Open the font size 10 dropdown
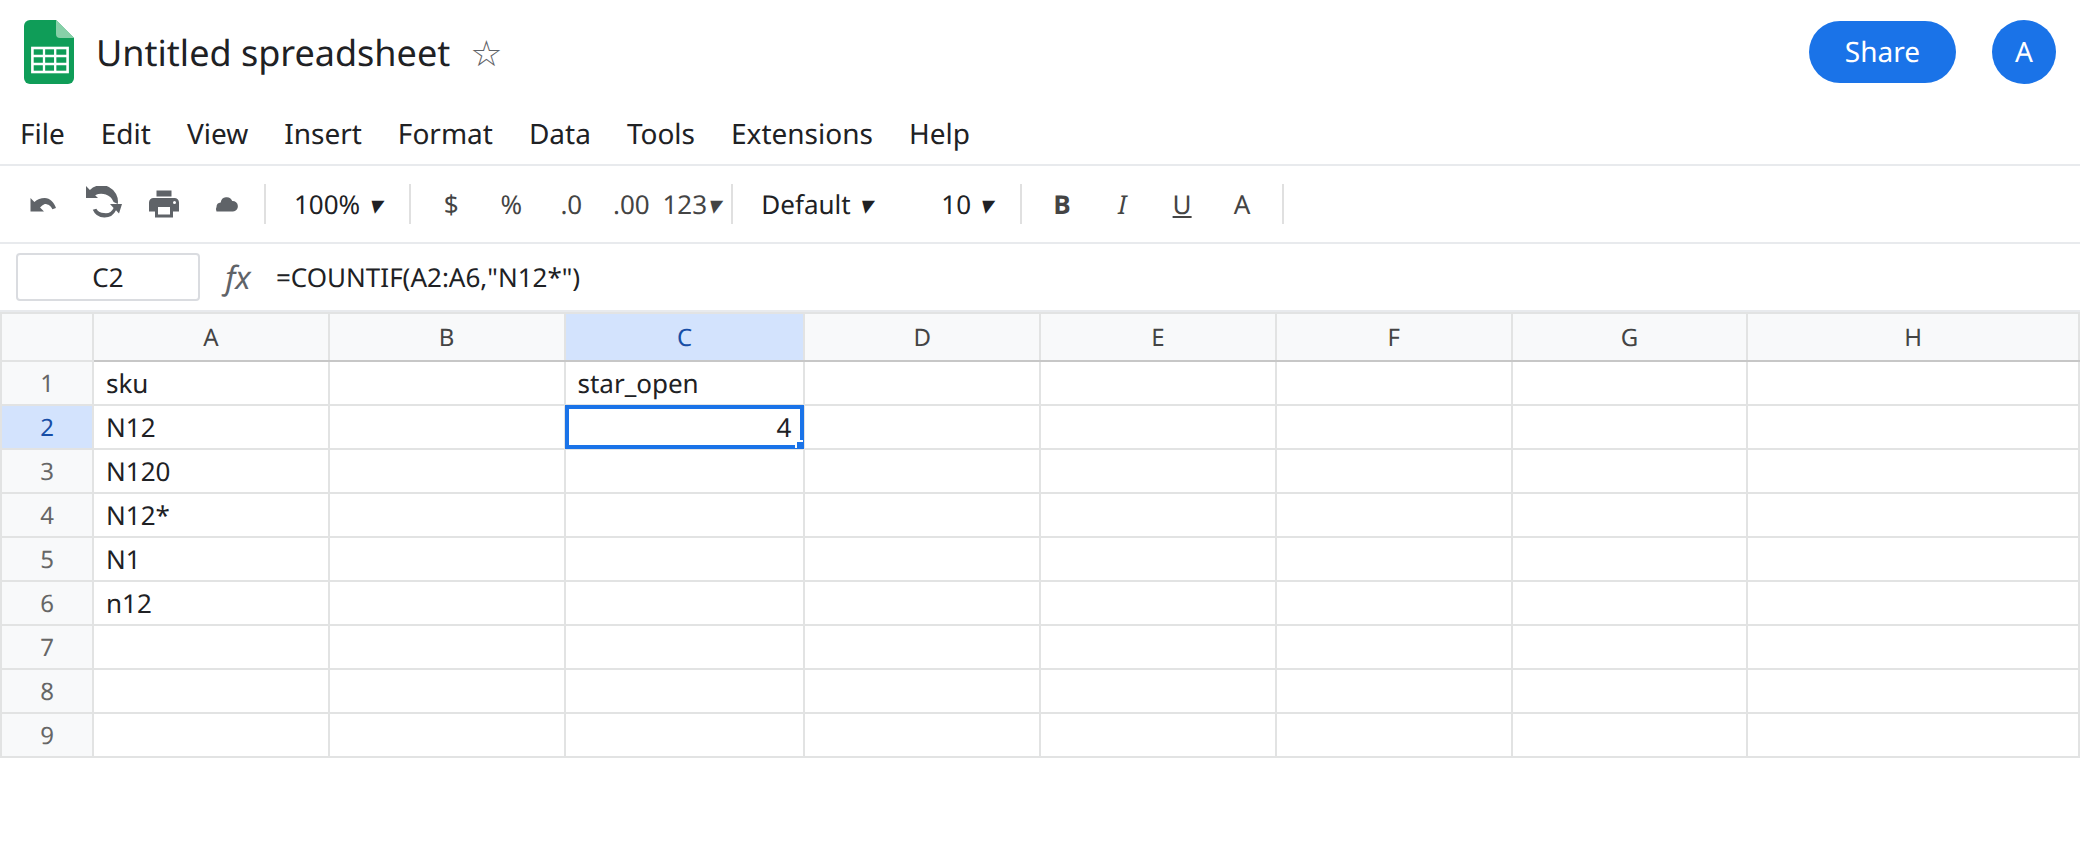This screenshot has height=860, width=2080. pyautogui.click(x=968, y=205)
